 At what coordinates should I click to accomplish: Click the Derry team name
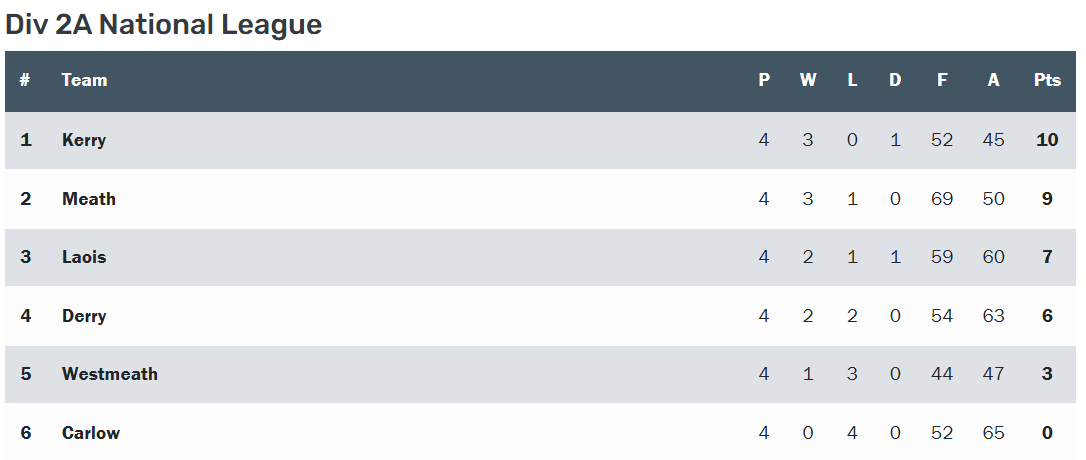(x=84, y=316)
